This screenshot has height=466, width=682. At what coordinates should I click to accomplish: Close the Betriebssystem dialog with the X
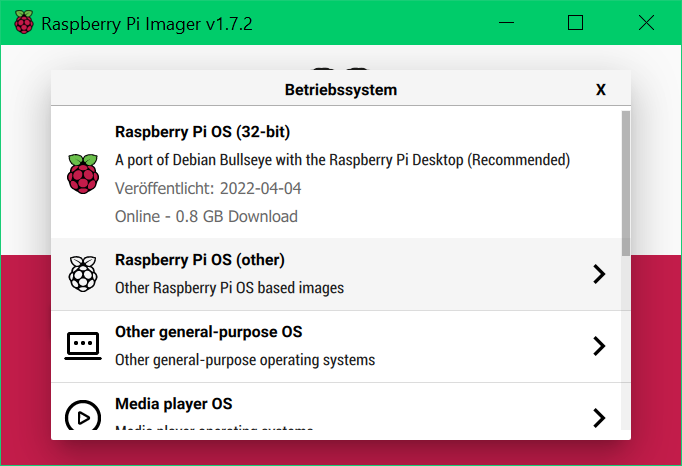coord(601,90)
